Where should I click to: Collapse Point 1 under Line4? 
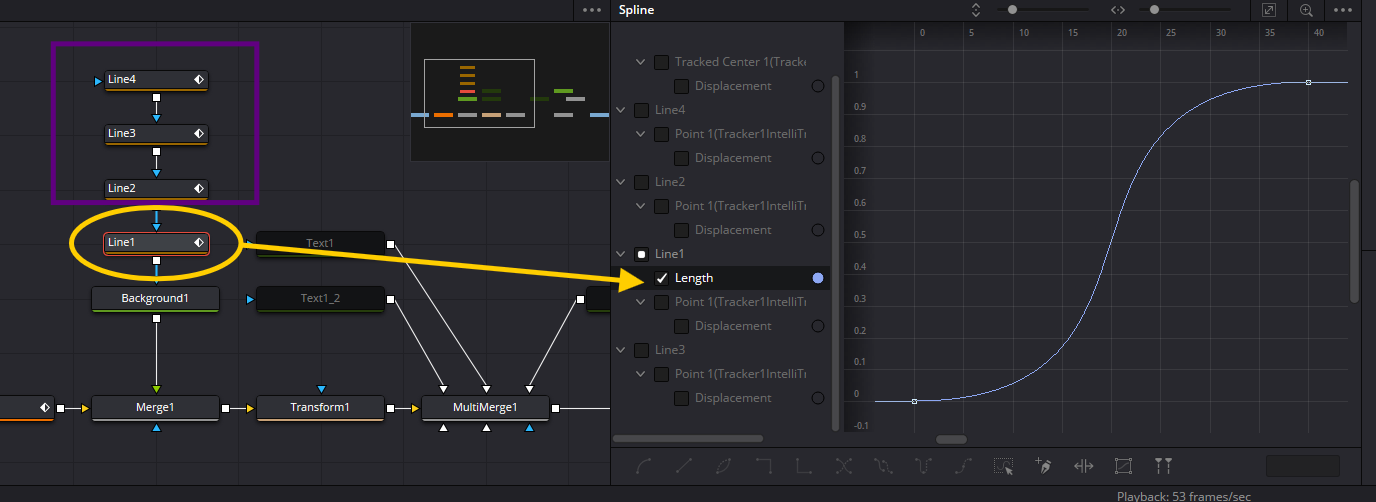click(641, 134)
